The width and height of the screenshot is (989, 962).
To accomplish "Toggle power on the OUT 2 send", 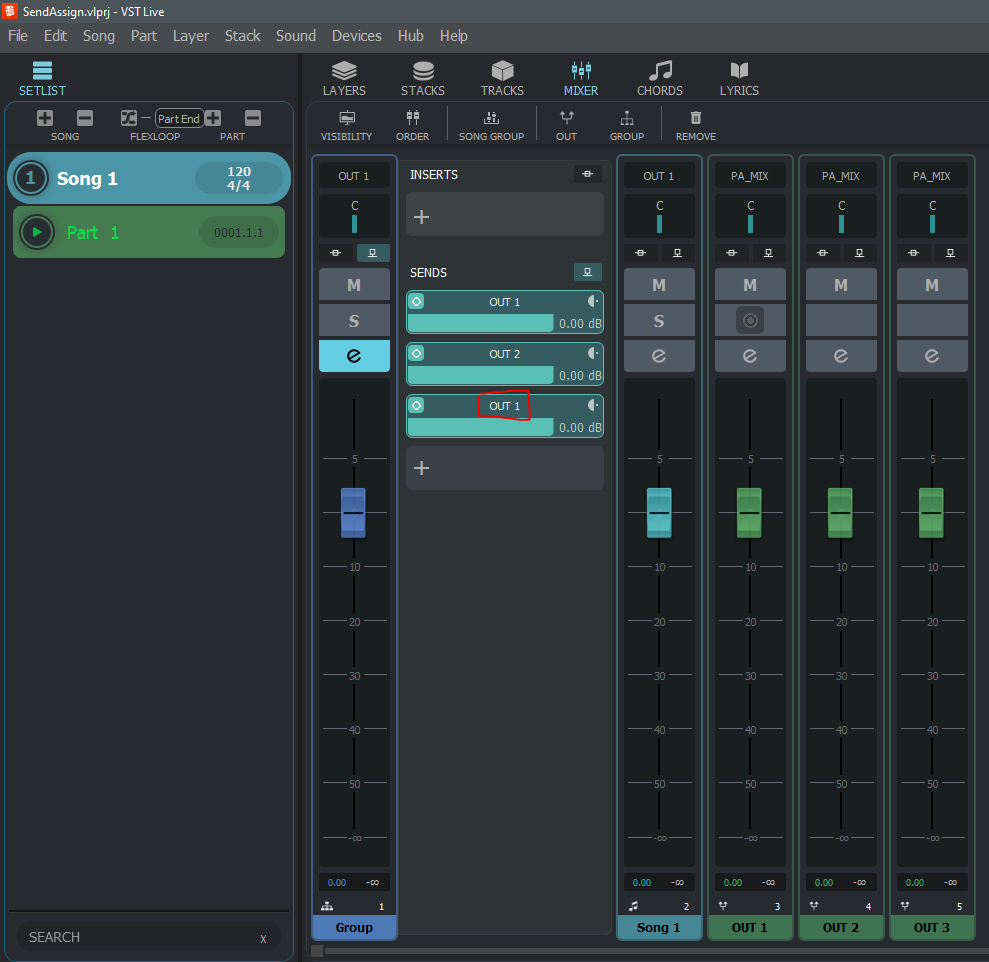I will click(417, 353).
